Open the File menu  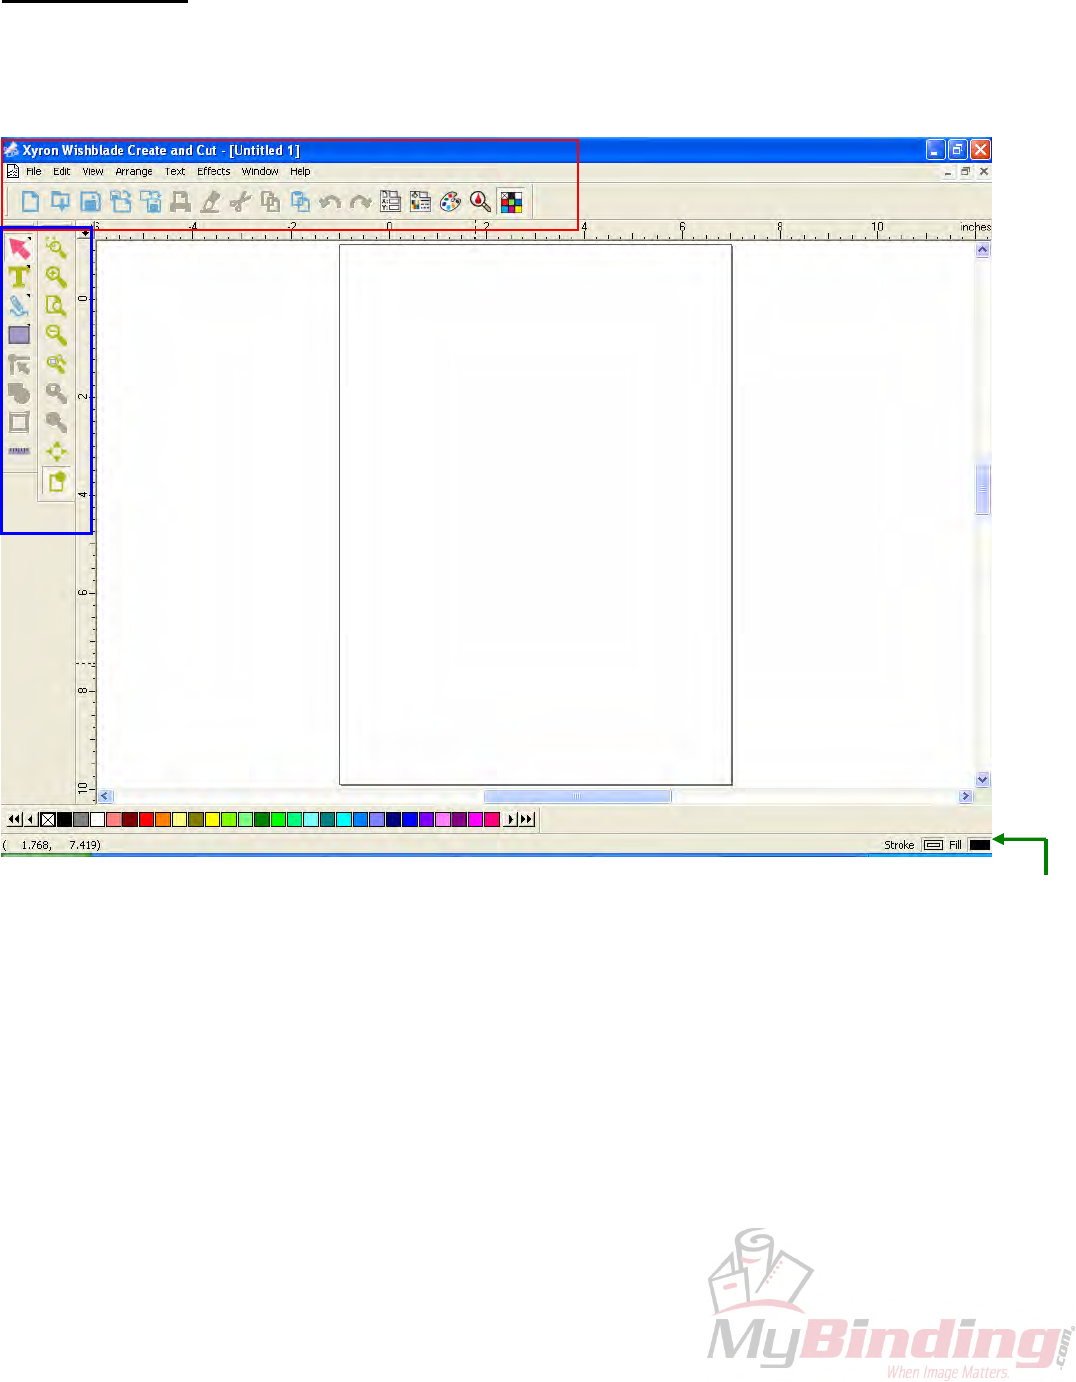click(34, 171)
